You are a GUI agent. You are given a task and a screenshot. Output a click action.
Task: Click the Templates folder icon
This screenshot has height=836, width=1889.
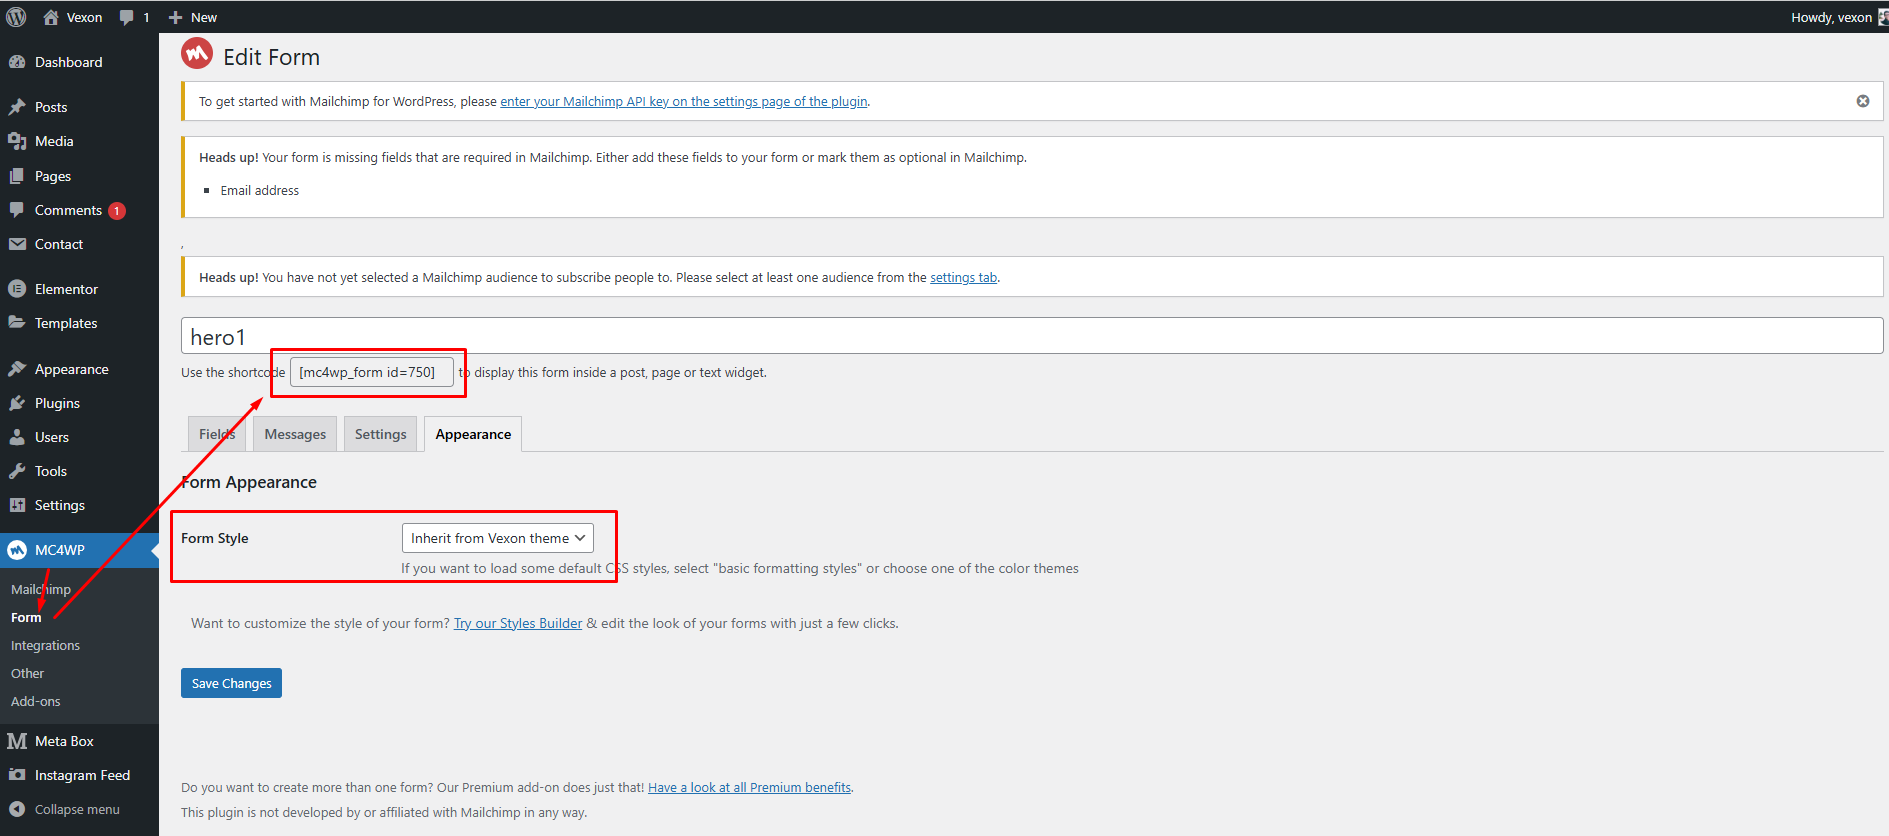pos(17,323)
